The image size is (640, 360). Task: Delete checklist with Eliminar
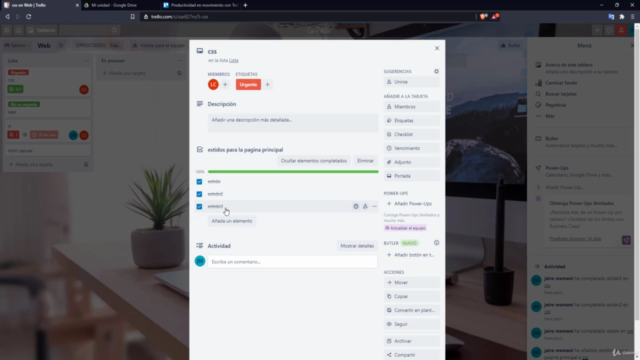point(365,161)
